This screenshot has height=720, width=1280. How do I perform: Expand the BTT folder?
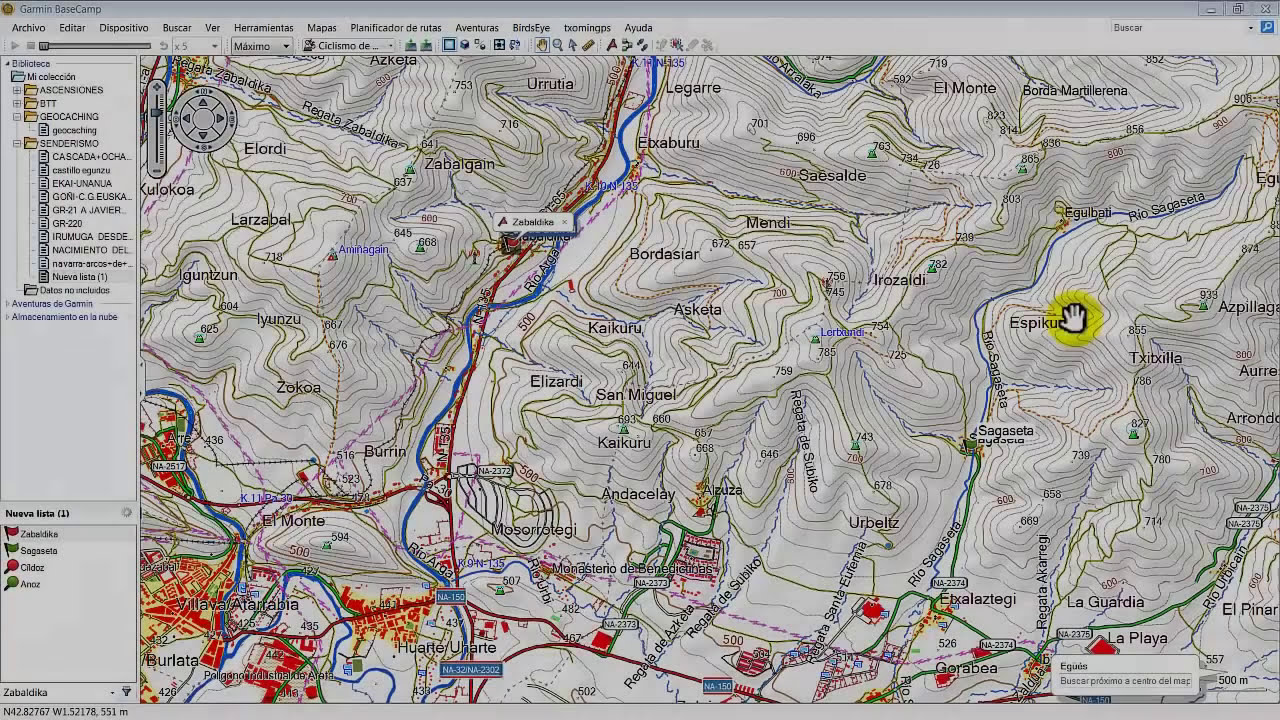[x=17, y=103]
